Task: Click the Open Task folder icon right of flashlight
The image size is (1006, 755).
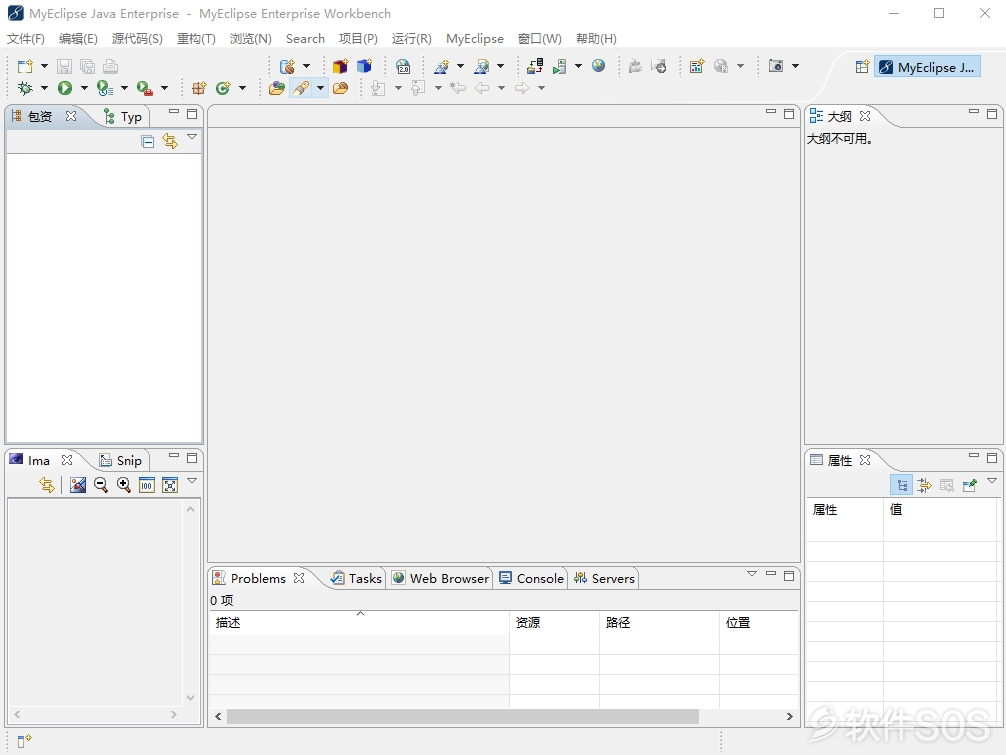Action: pos(341,88)
